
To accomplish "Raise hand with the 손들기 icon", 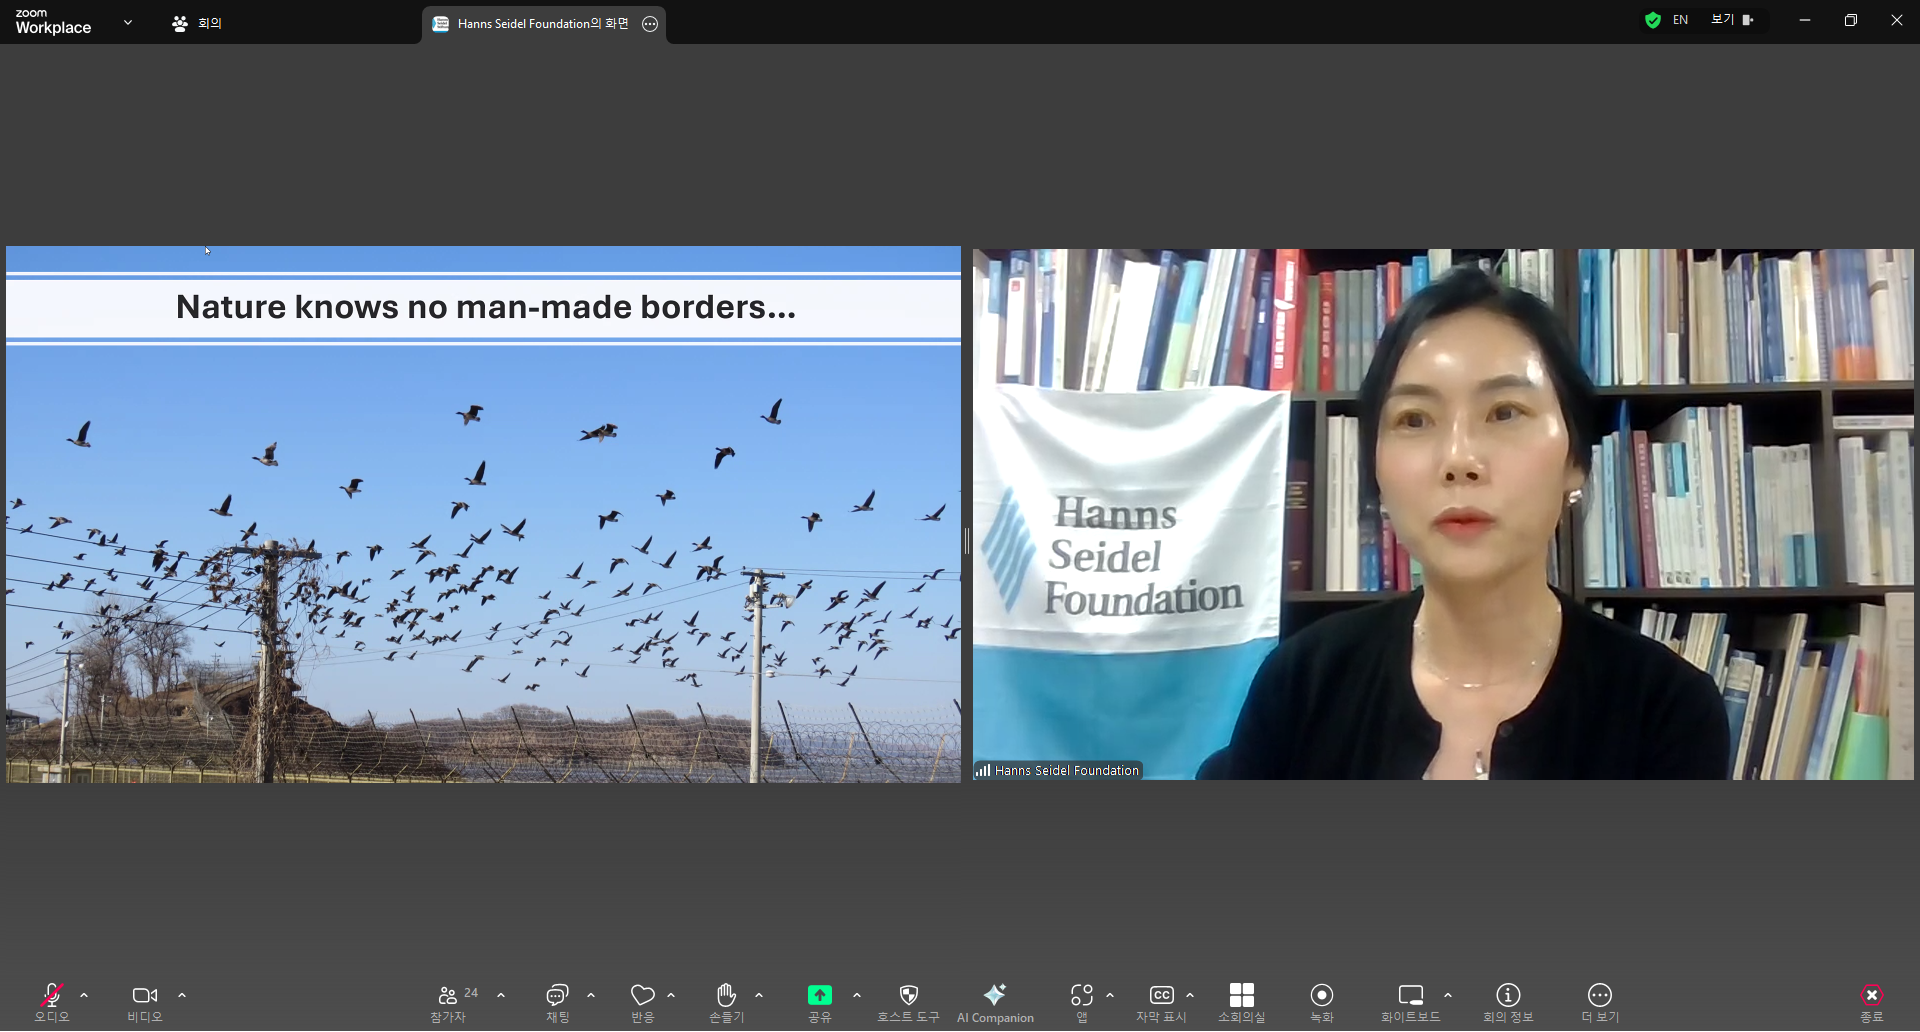I will point(726,996).
